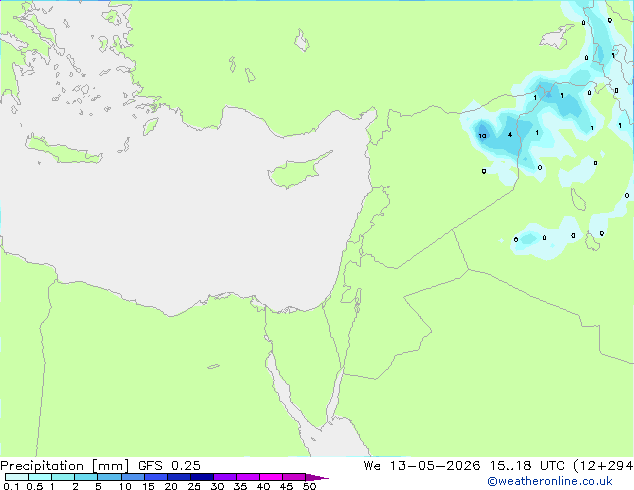Image resolution: width=634 pixels, height=490 pixels.
Task: Click the 20–25 mm dark blue swatch
Action: click(x=179, y=477)
